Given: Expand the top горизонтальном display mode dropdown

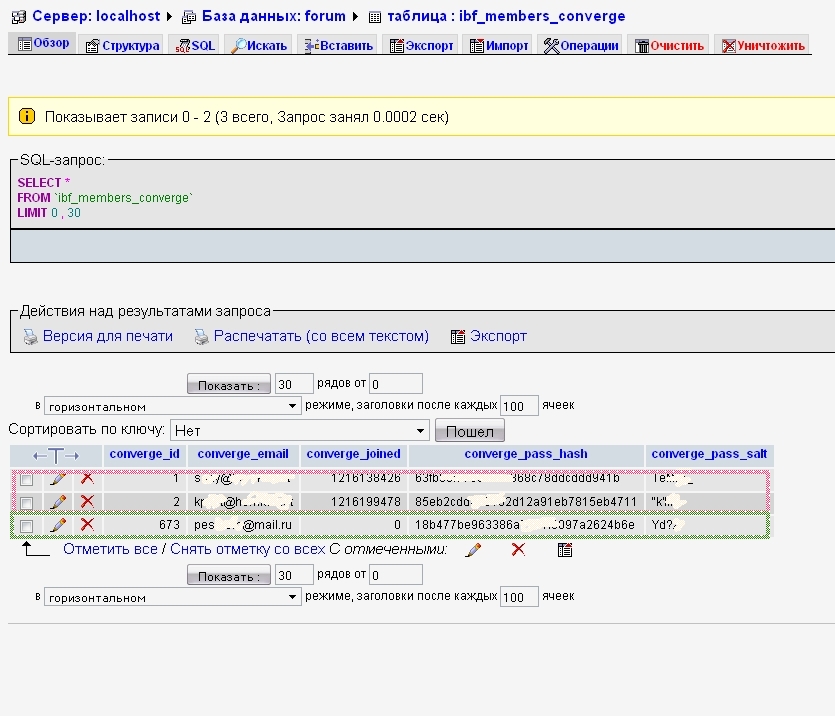Looking at the screenshot, I should coord(172,406).
